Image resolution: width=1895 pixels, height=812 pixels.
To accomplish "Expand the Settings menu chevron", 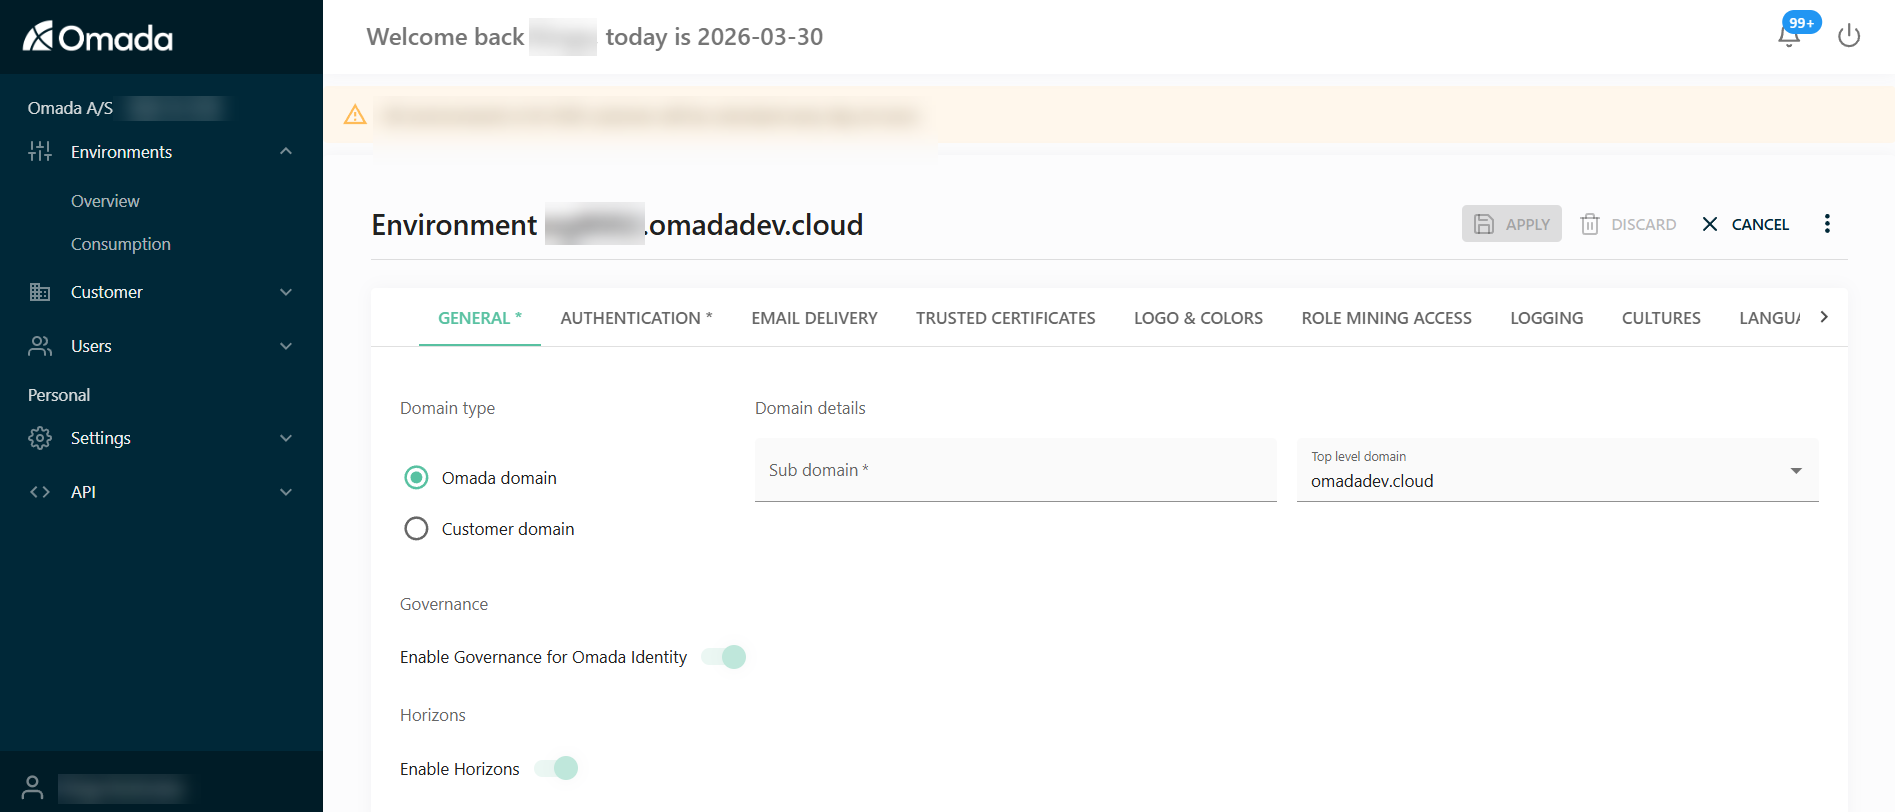I will point(286,438).
